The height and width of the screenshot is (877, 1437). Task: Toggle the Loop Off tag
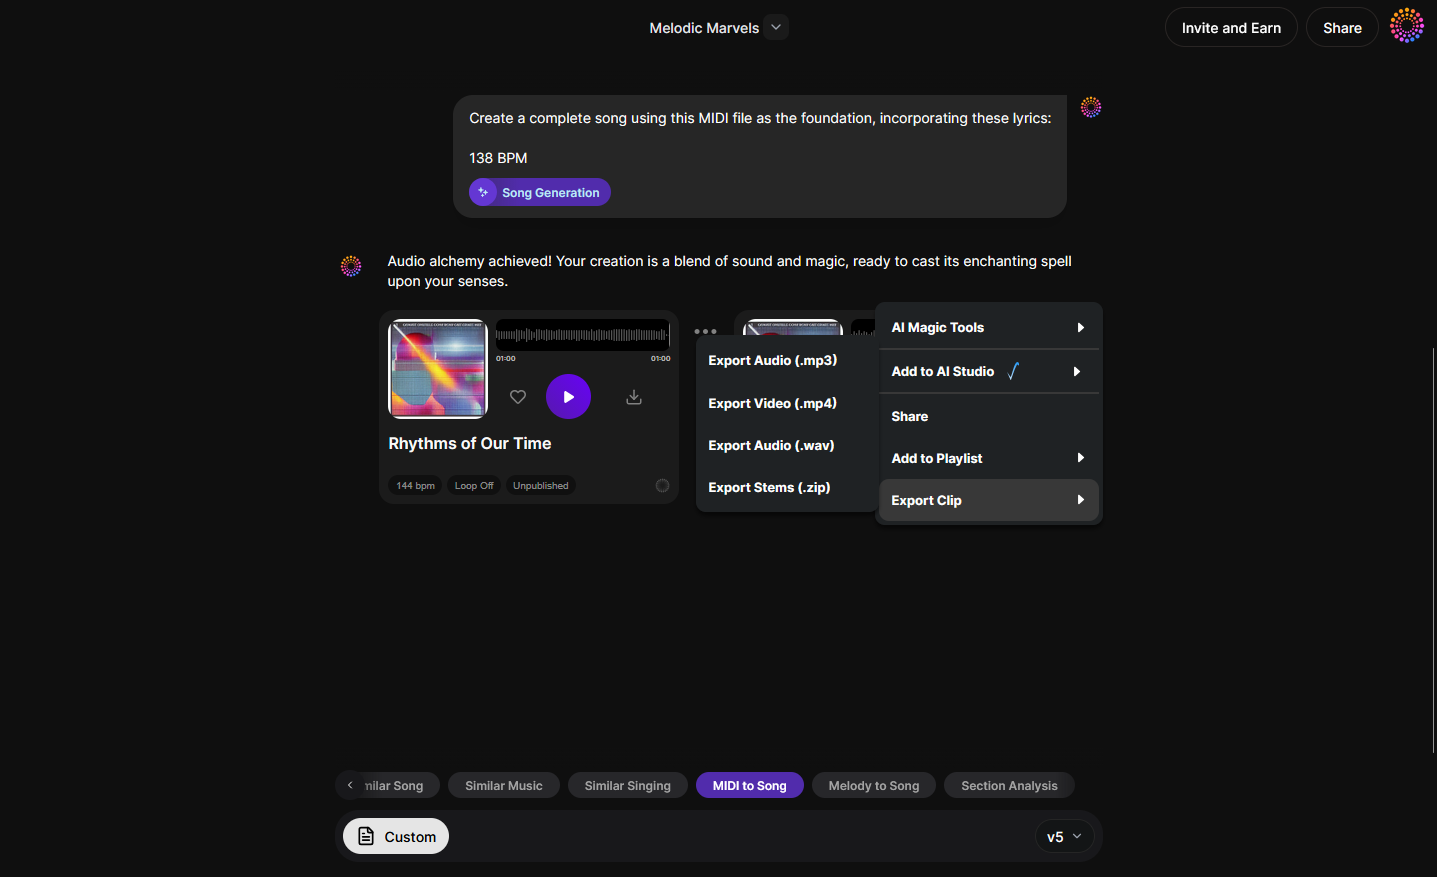[x=474, y=486]
